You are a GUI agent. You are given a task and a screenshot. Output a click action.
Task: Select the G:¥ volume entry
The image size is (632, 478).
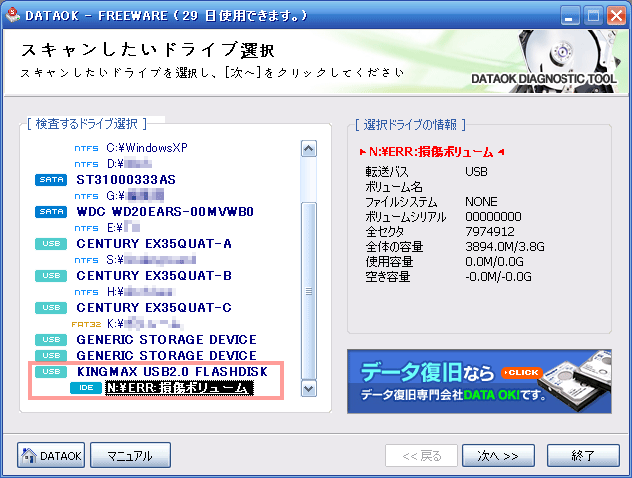(135, 196)
